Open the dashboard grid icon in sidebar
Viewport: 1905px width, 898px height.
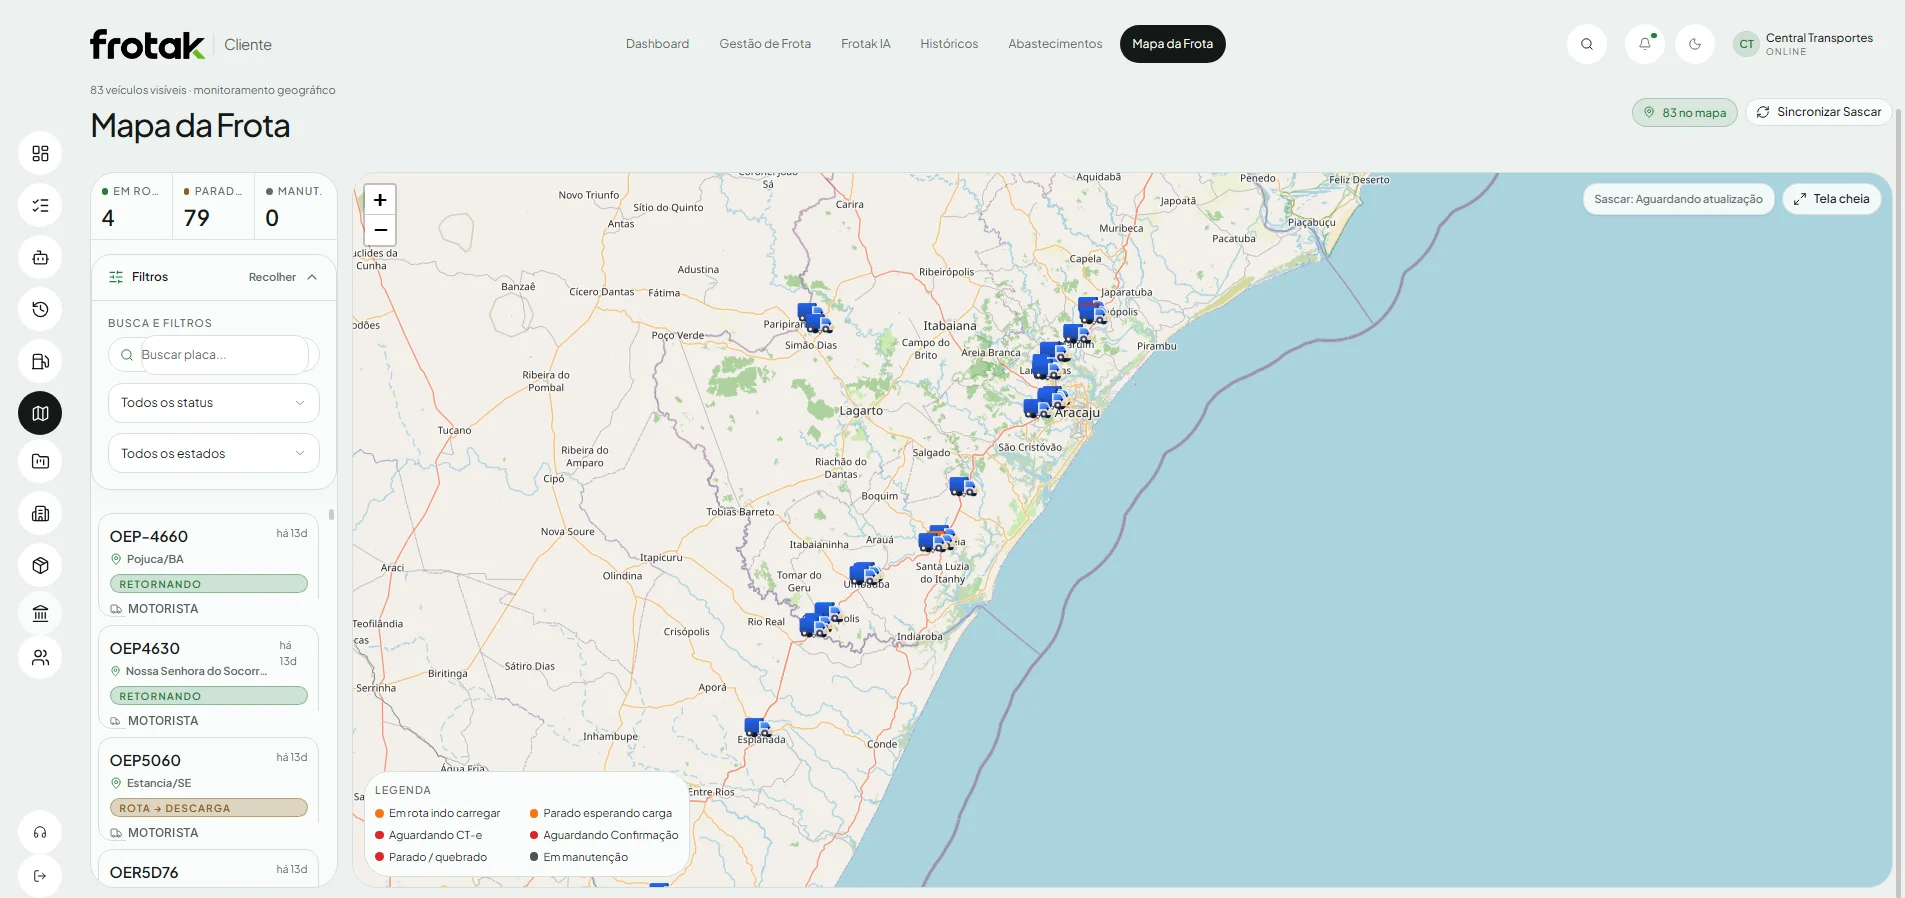(40, 154)
